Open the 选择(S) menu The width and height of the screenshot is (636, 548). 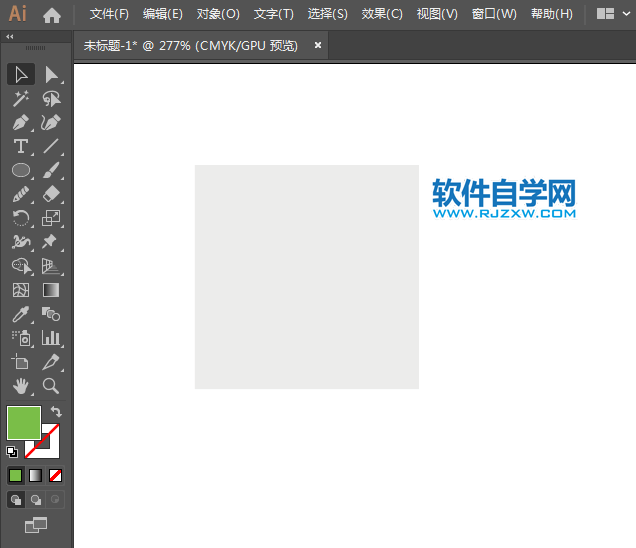tap(328, 14)
